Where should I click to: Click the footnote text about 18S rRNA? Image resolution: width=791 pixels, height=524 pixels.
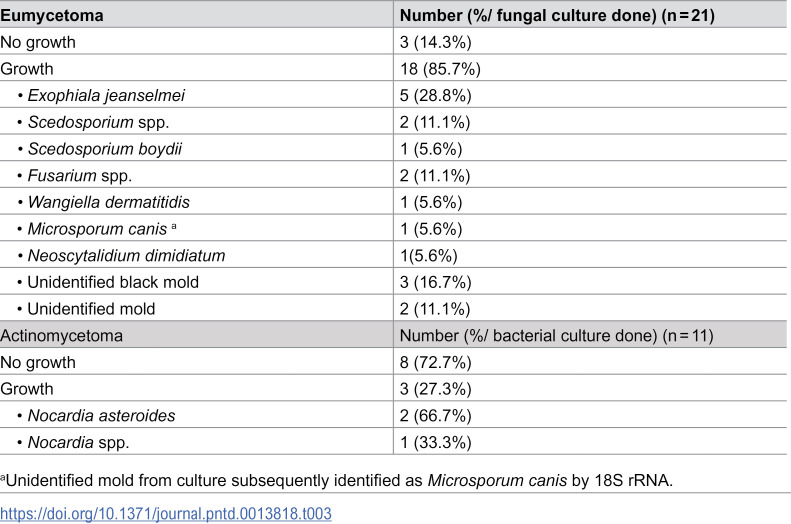[x=336, y=481]
